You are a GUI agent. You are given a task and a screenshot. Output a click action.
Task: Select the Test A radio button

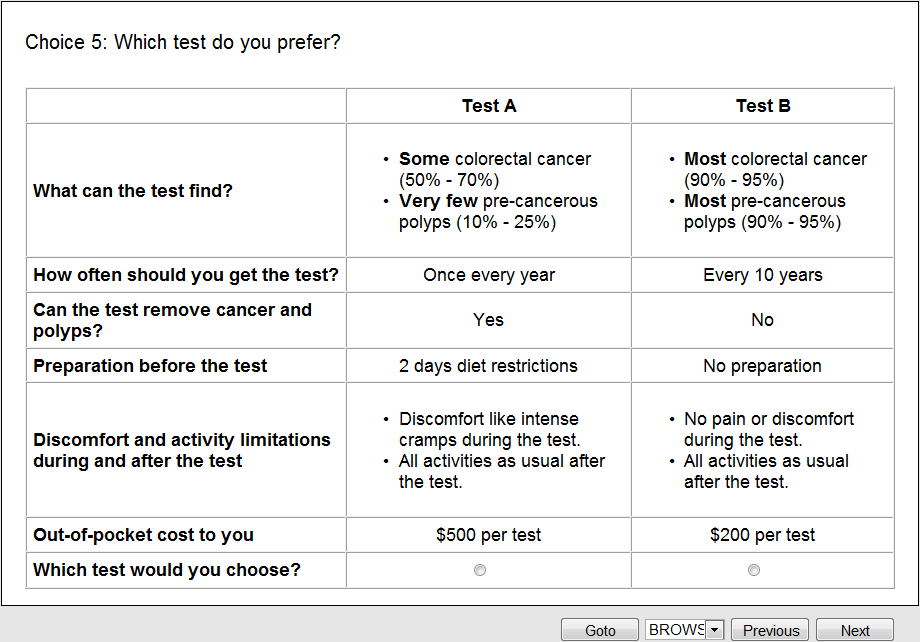[480, 570]
